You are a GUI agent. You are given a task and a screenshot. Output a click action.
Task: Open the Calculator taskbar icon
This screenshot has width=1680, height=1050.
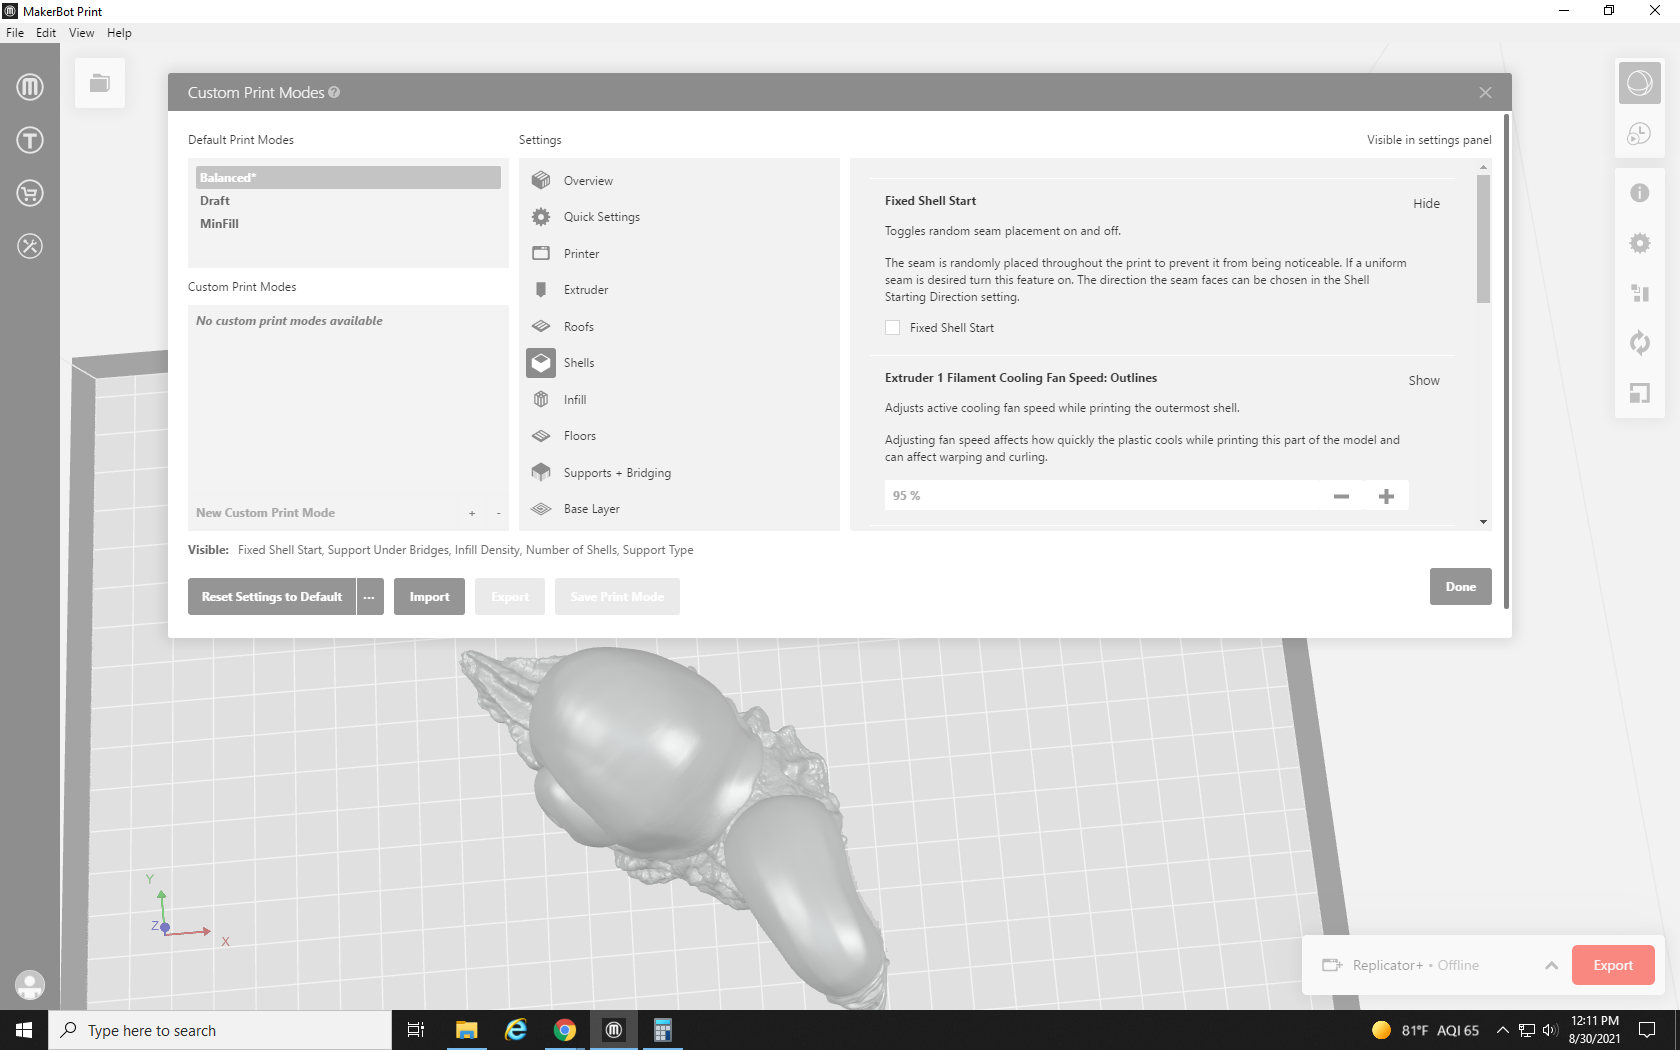click(x=662, y=1030)
